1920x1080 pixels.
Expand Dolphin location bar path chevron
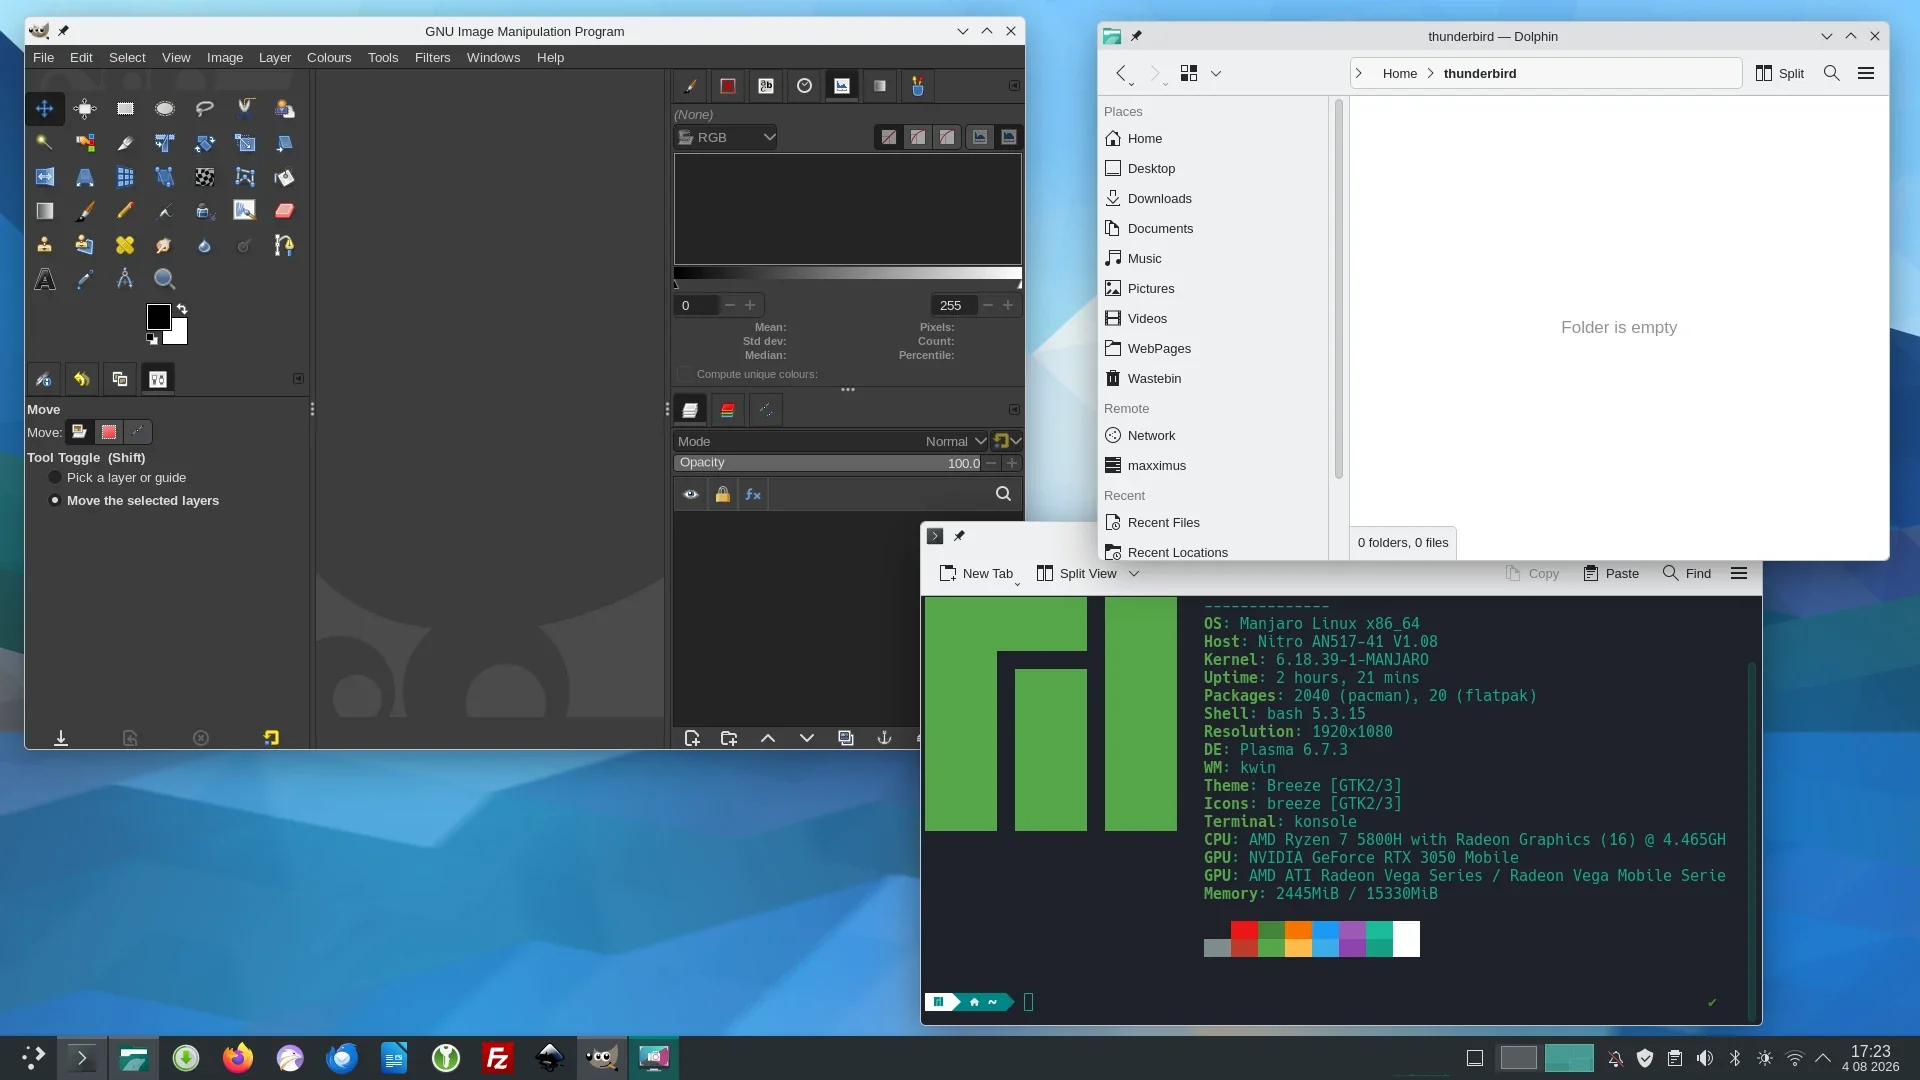point(1359,73)
